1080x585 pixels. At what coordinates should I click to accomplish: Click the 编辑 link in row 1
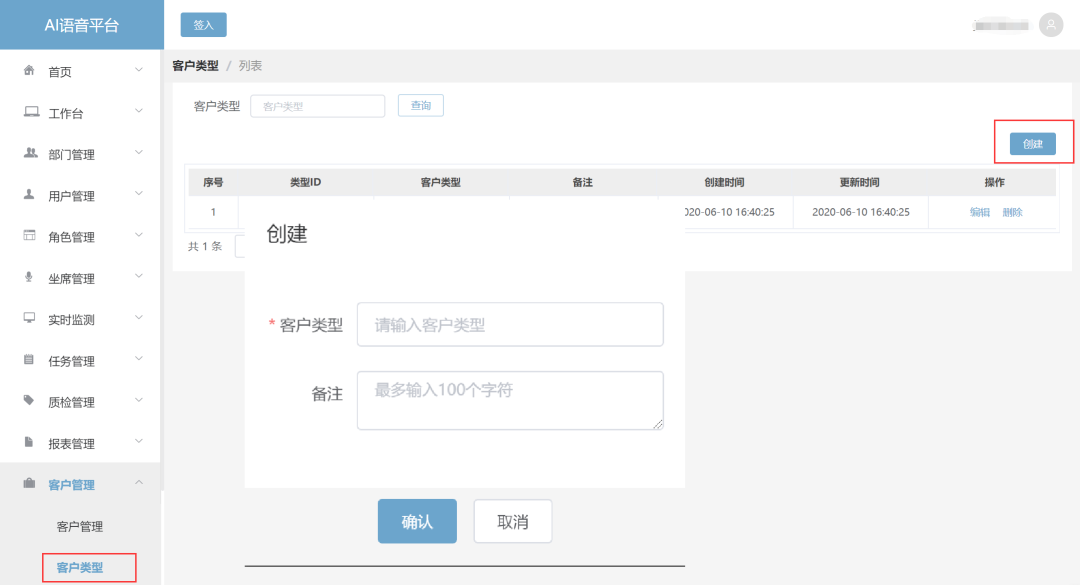[x=979, y=212]
